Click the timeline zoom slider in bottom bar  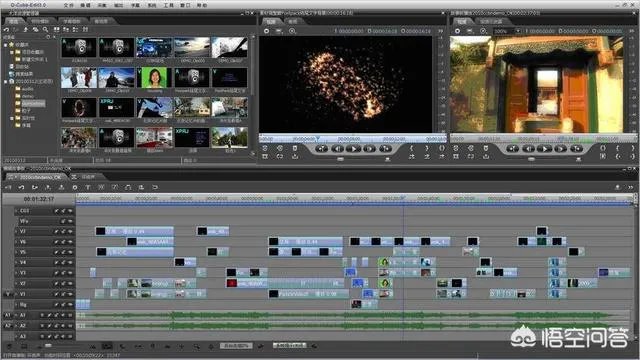coord(48,346)
